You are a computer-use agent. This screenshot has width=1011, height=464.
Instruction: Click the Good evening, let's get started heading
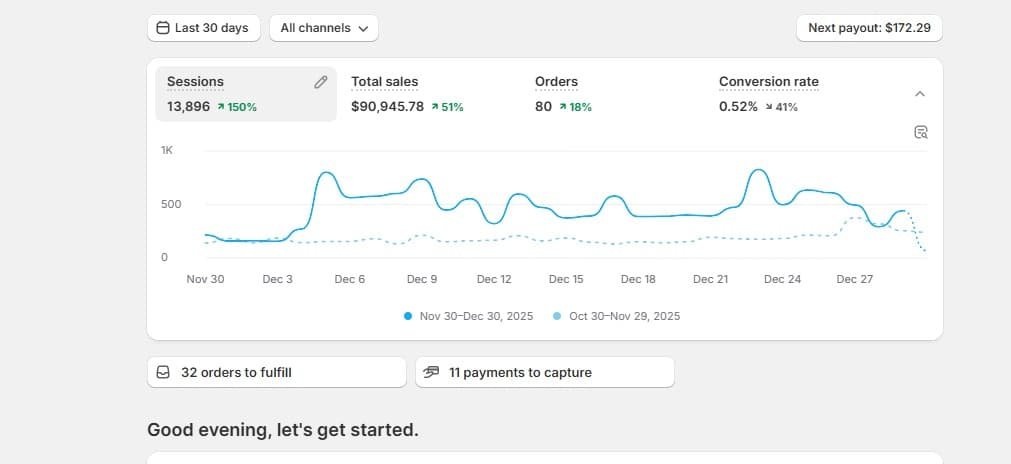coord(283,430)
